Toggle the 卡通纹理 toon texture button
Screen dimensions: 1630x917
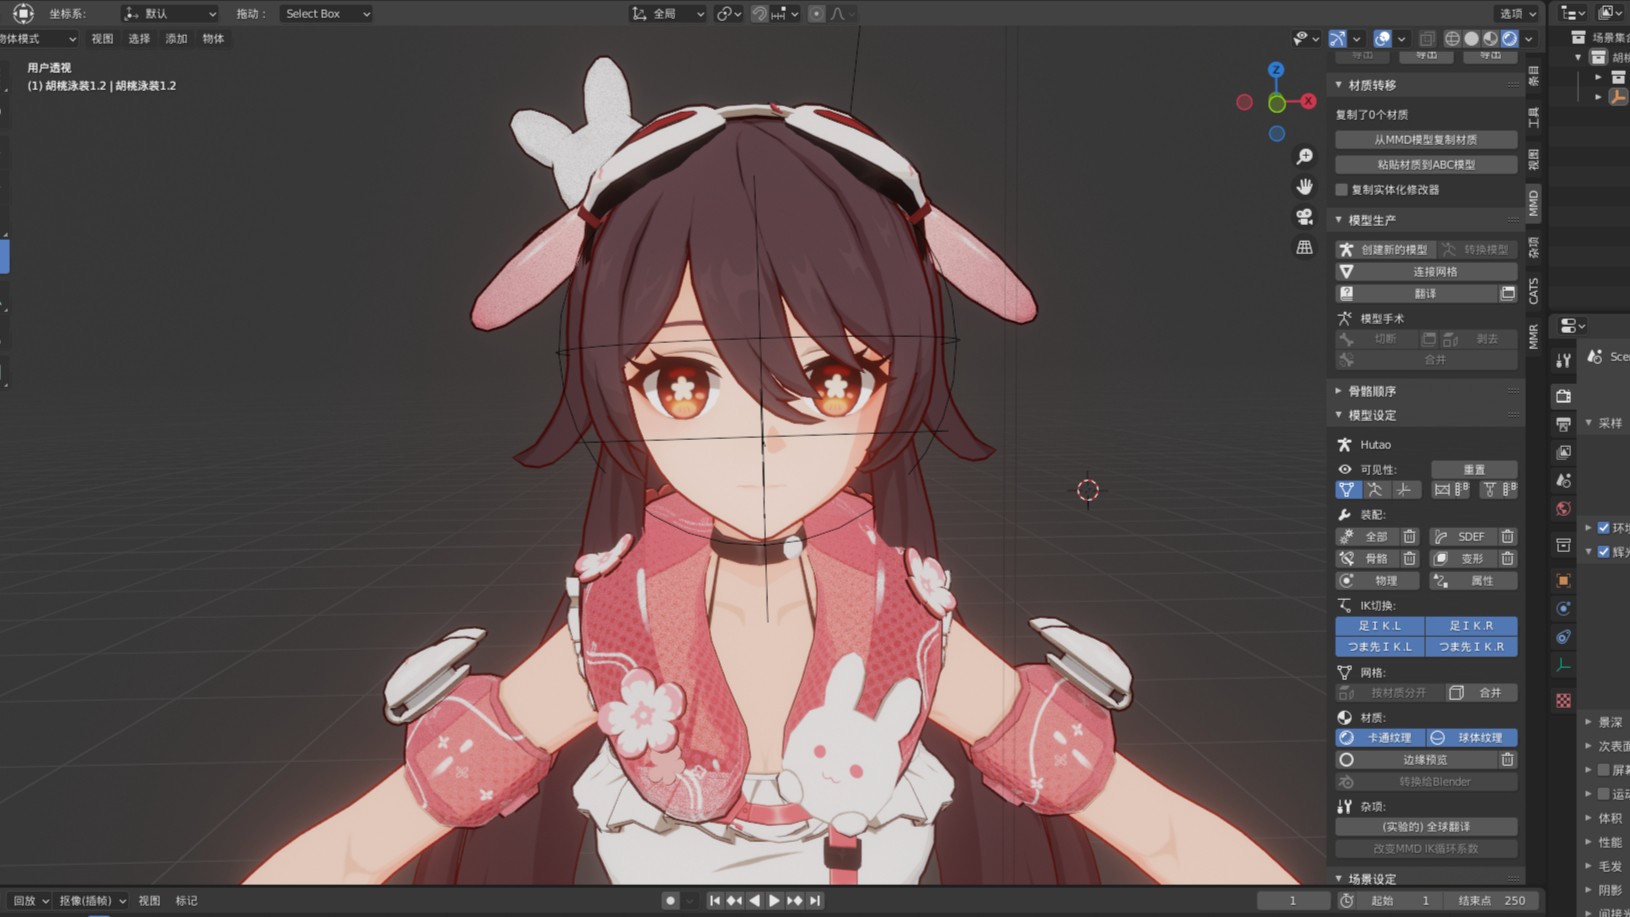click(1379, 738)
